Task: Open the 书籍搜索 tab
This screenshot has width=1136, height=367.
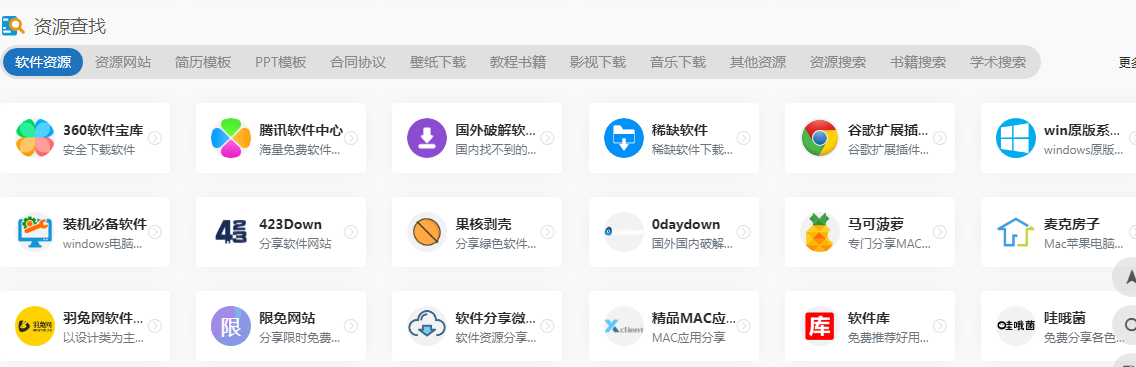Action: [x=918, y=62]
